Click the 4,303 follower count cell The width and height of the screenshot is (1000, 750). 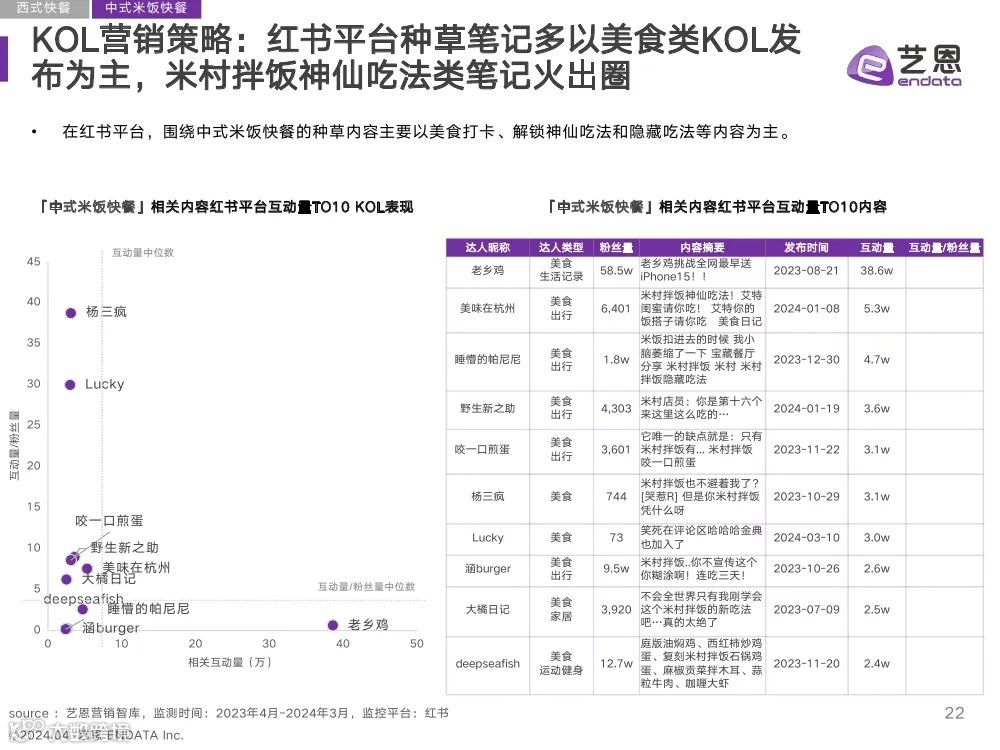point(616,409)
